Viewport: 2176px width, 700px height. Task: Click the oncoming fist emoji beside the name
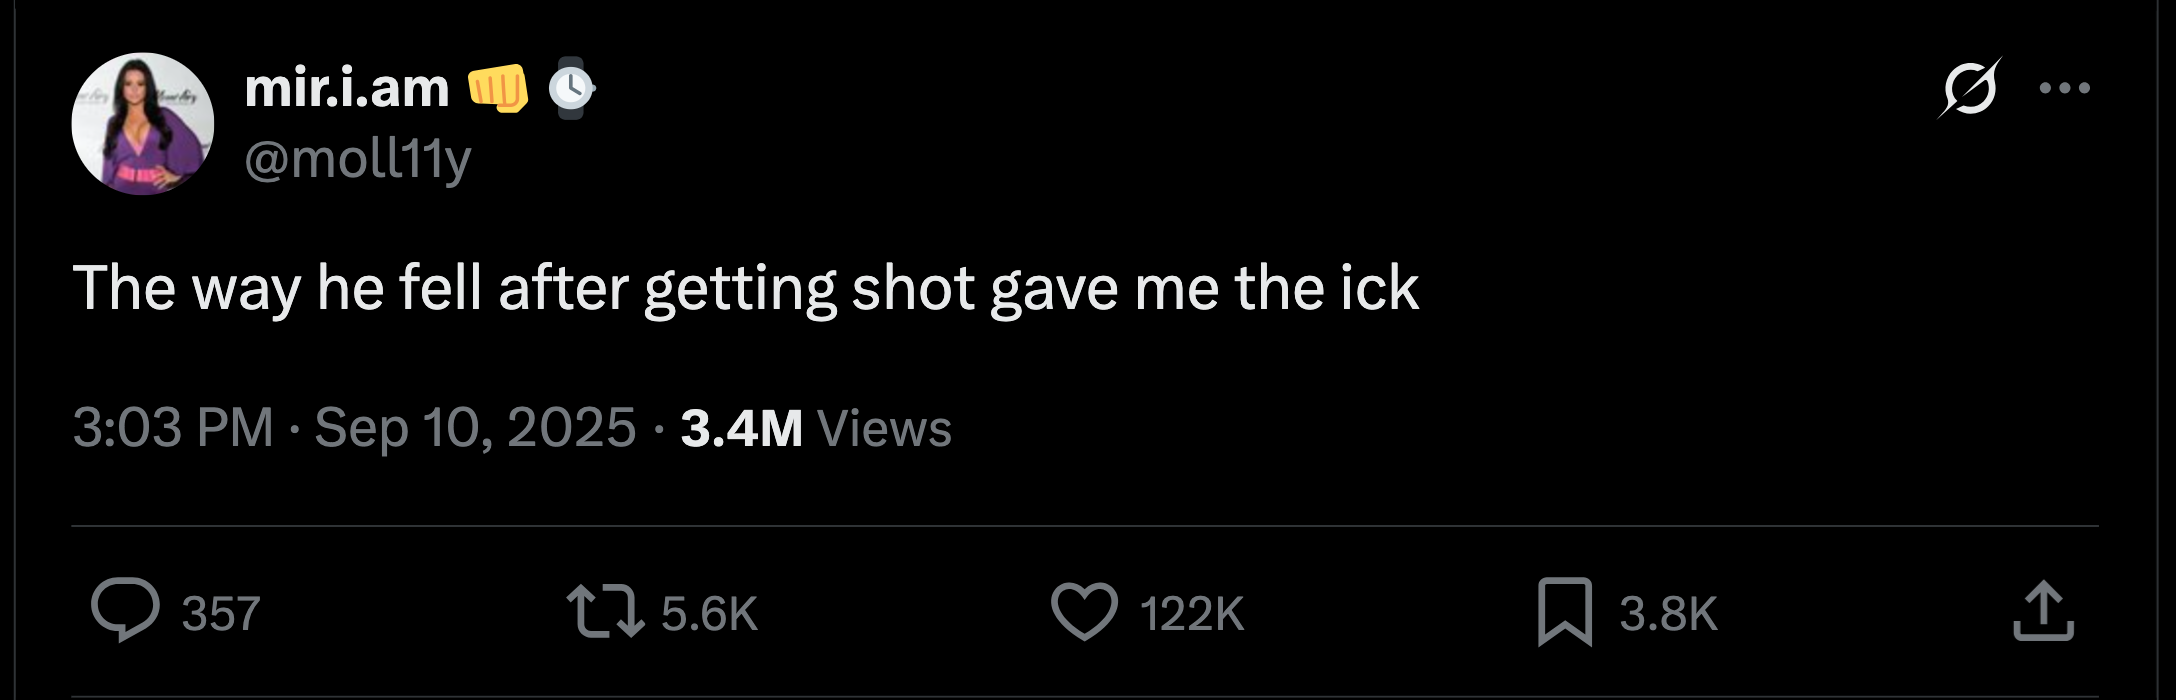pyautogui.click(x=498, y=88)
